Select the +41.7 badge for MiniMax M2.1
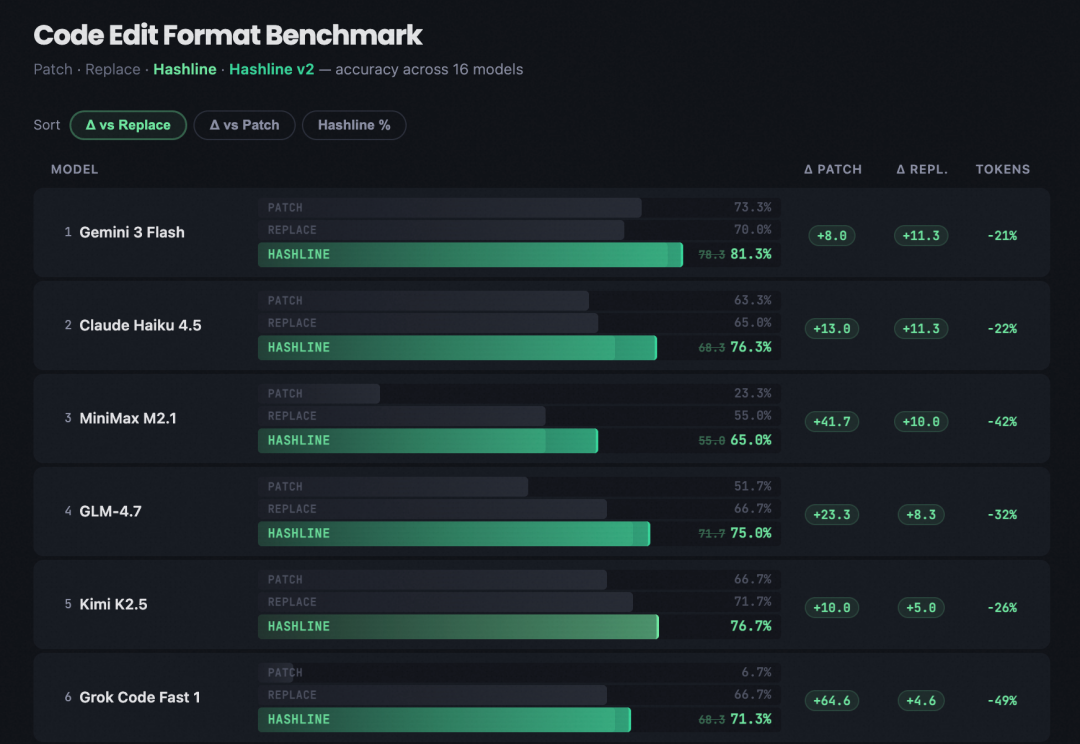The width and height of the screenshot is (1080, 744). point(832,421)
